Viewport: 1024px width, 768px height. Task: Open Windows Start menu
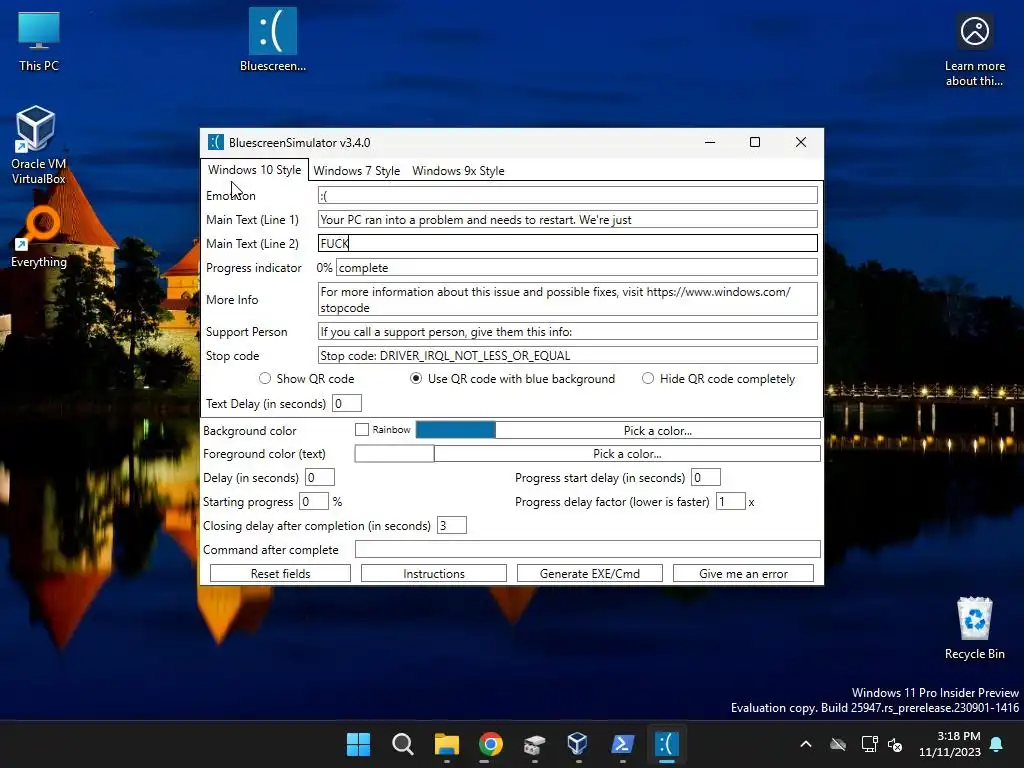coord(359,744)
